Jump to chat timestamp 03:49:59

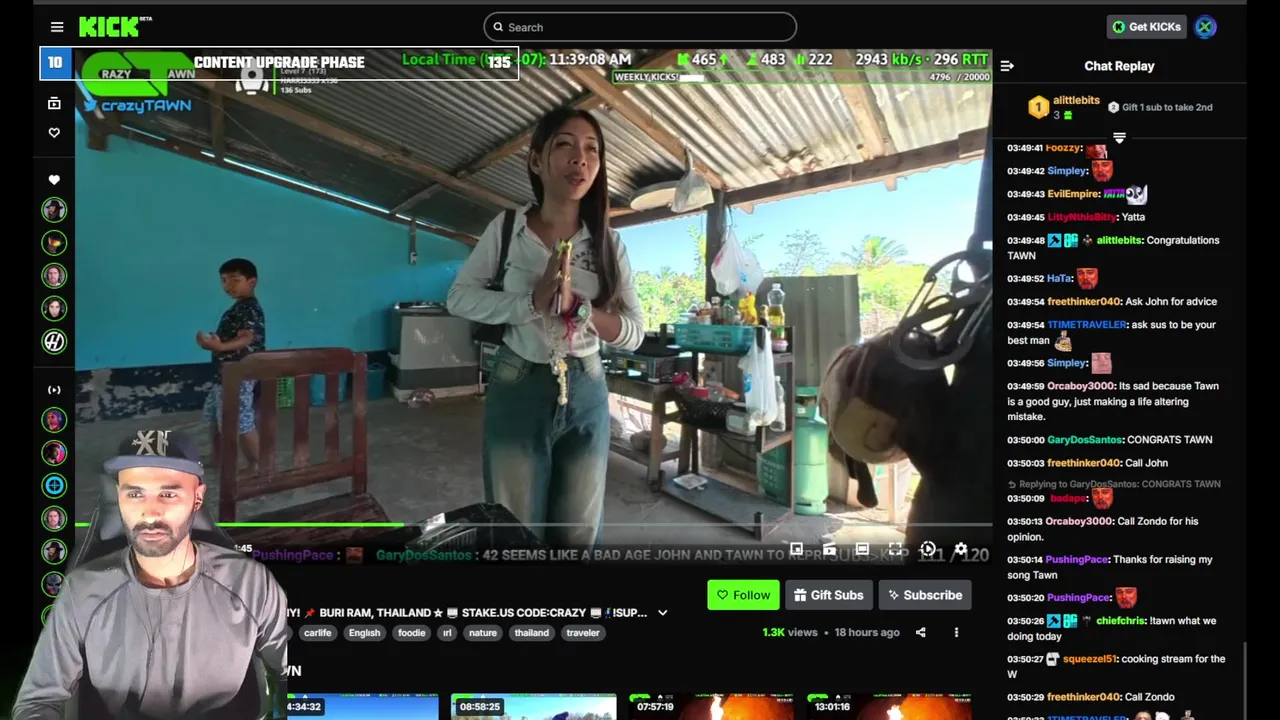tap(1025, 386)
